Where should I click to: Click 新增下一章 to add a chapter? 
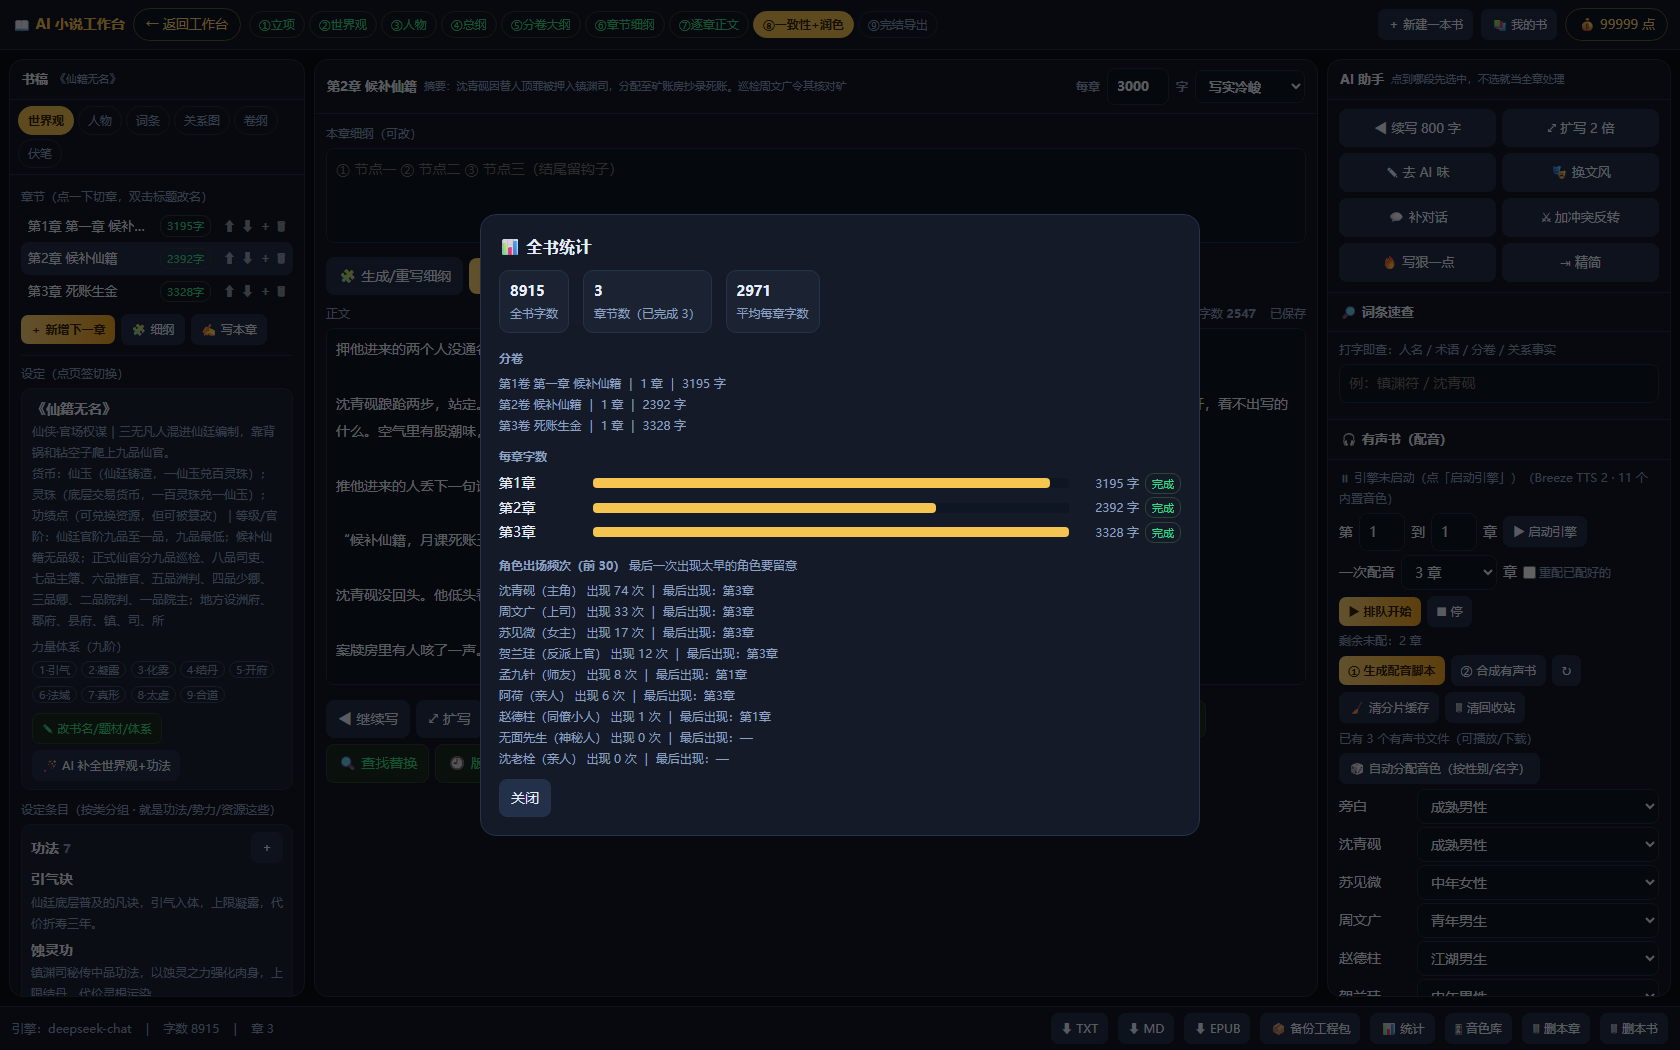(68, 330)
